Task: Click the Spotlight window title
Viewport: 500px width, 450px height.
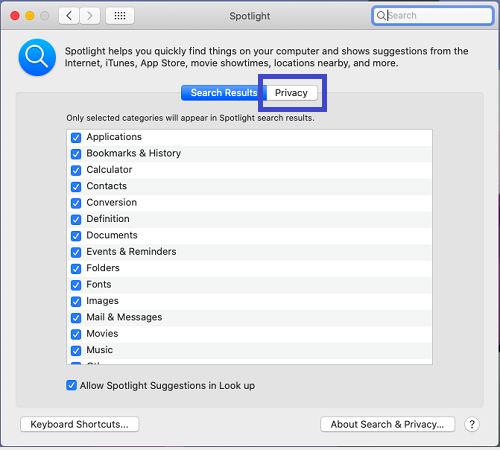Action: click(x=250, y=16)
